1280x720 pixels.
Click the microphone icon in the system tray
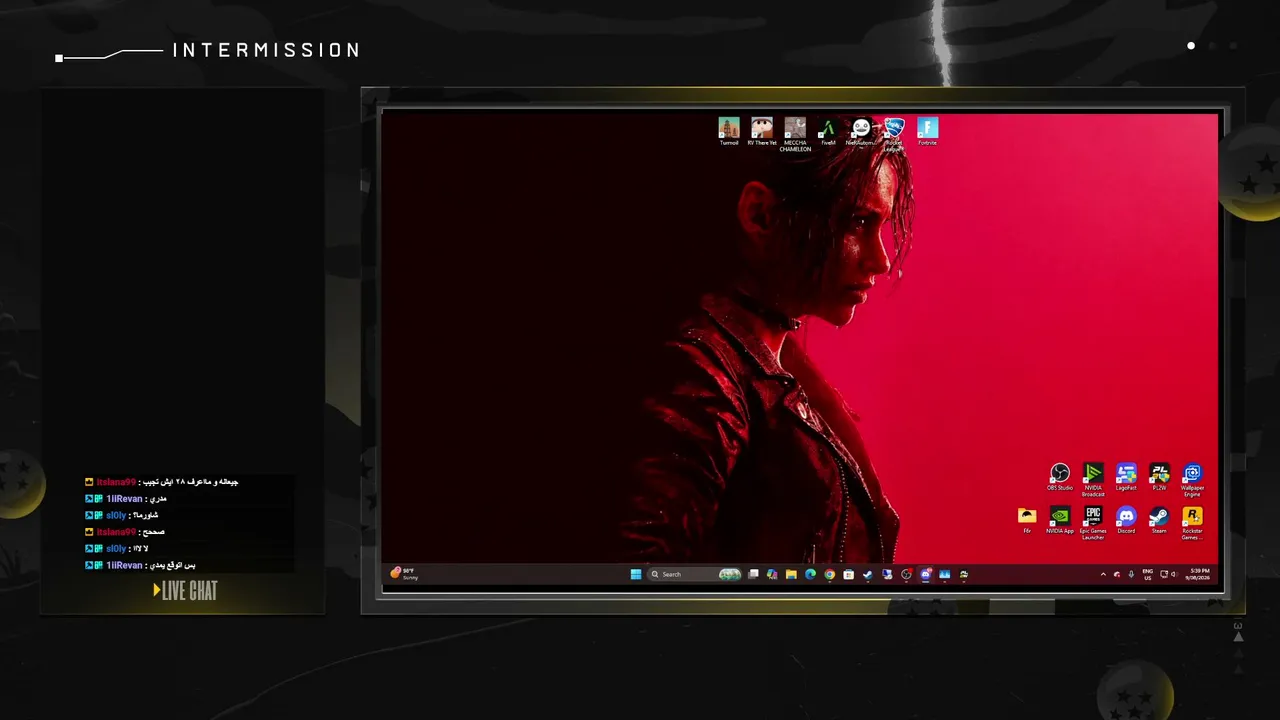pos(1131,574)
